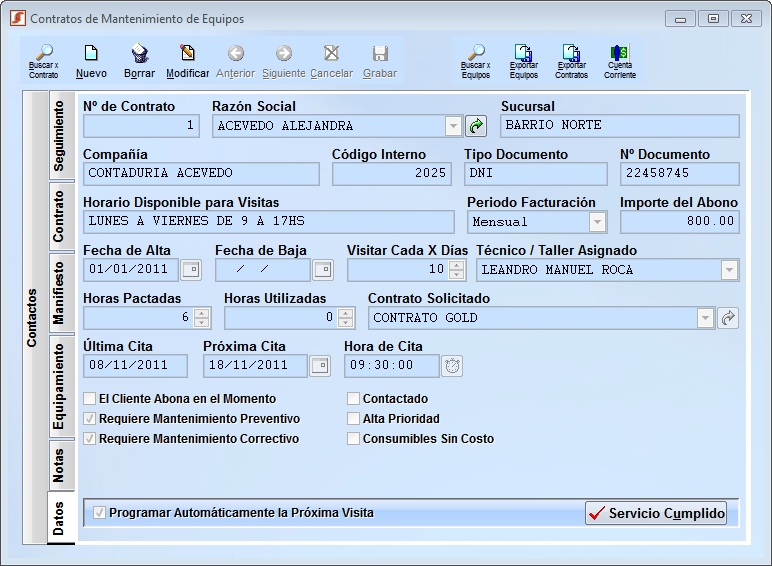772x566 pixels.
Task: Open Buscar x Contrato search tool
Action: coord(43,61)
